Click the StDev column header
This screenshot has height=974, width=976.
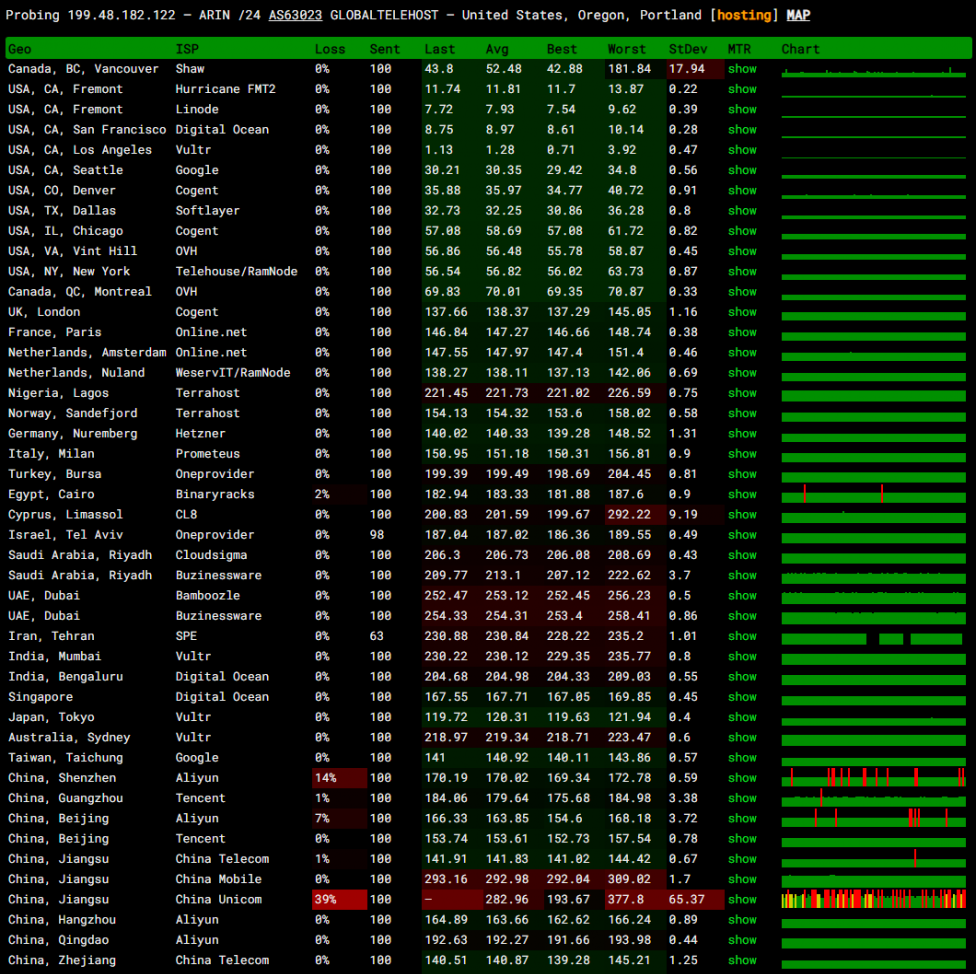[x=688, y=49]
